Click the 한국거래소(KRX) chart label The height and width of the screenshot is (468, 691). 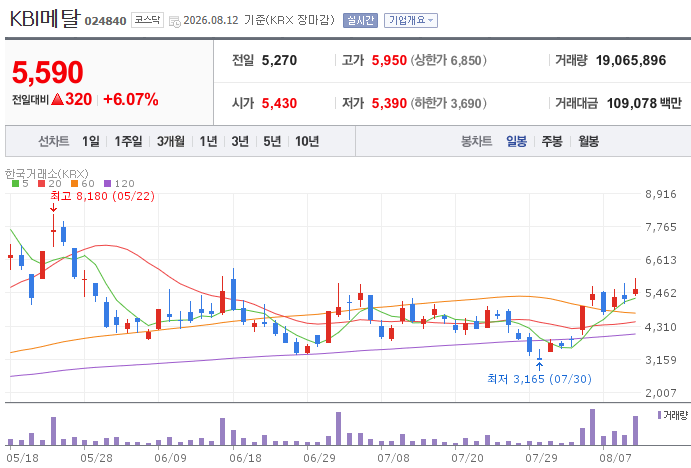point(47,174)
